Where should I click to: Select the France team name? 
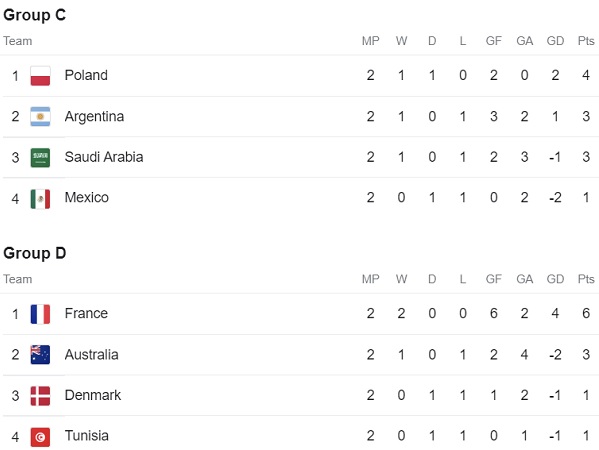click(86, 313)
